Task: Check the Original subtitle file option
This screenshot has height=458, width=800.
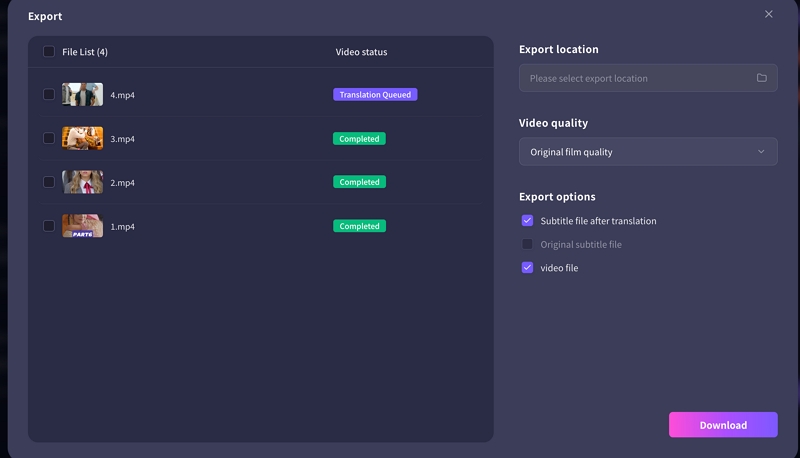Action: coord(527,244)
